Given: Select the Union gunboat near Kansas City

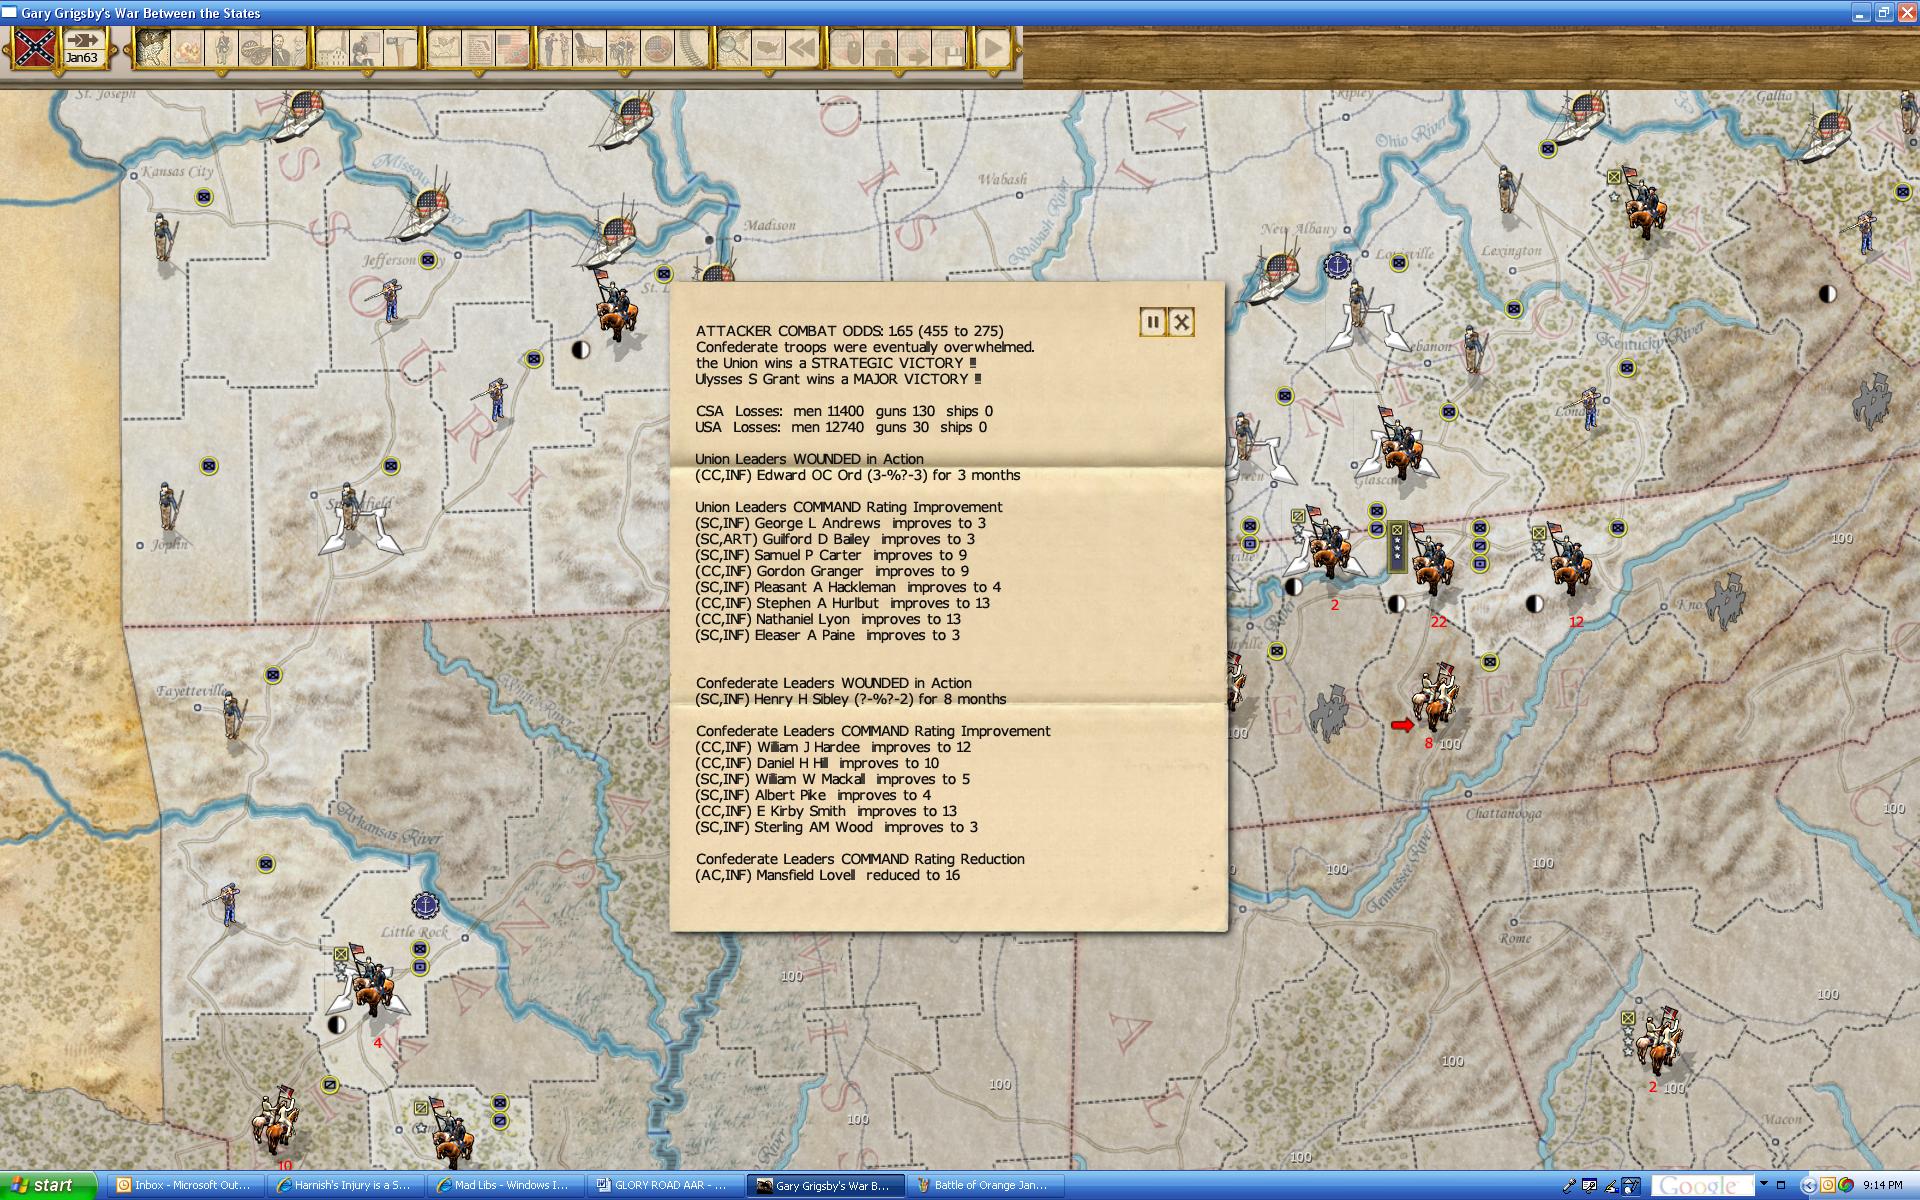Looking at the screenshot, I should [x=297, y=115].
